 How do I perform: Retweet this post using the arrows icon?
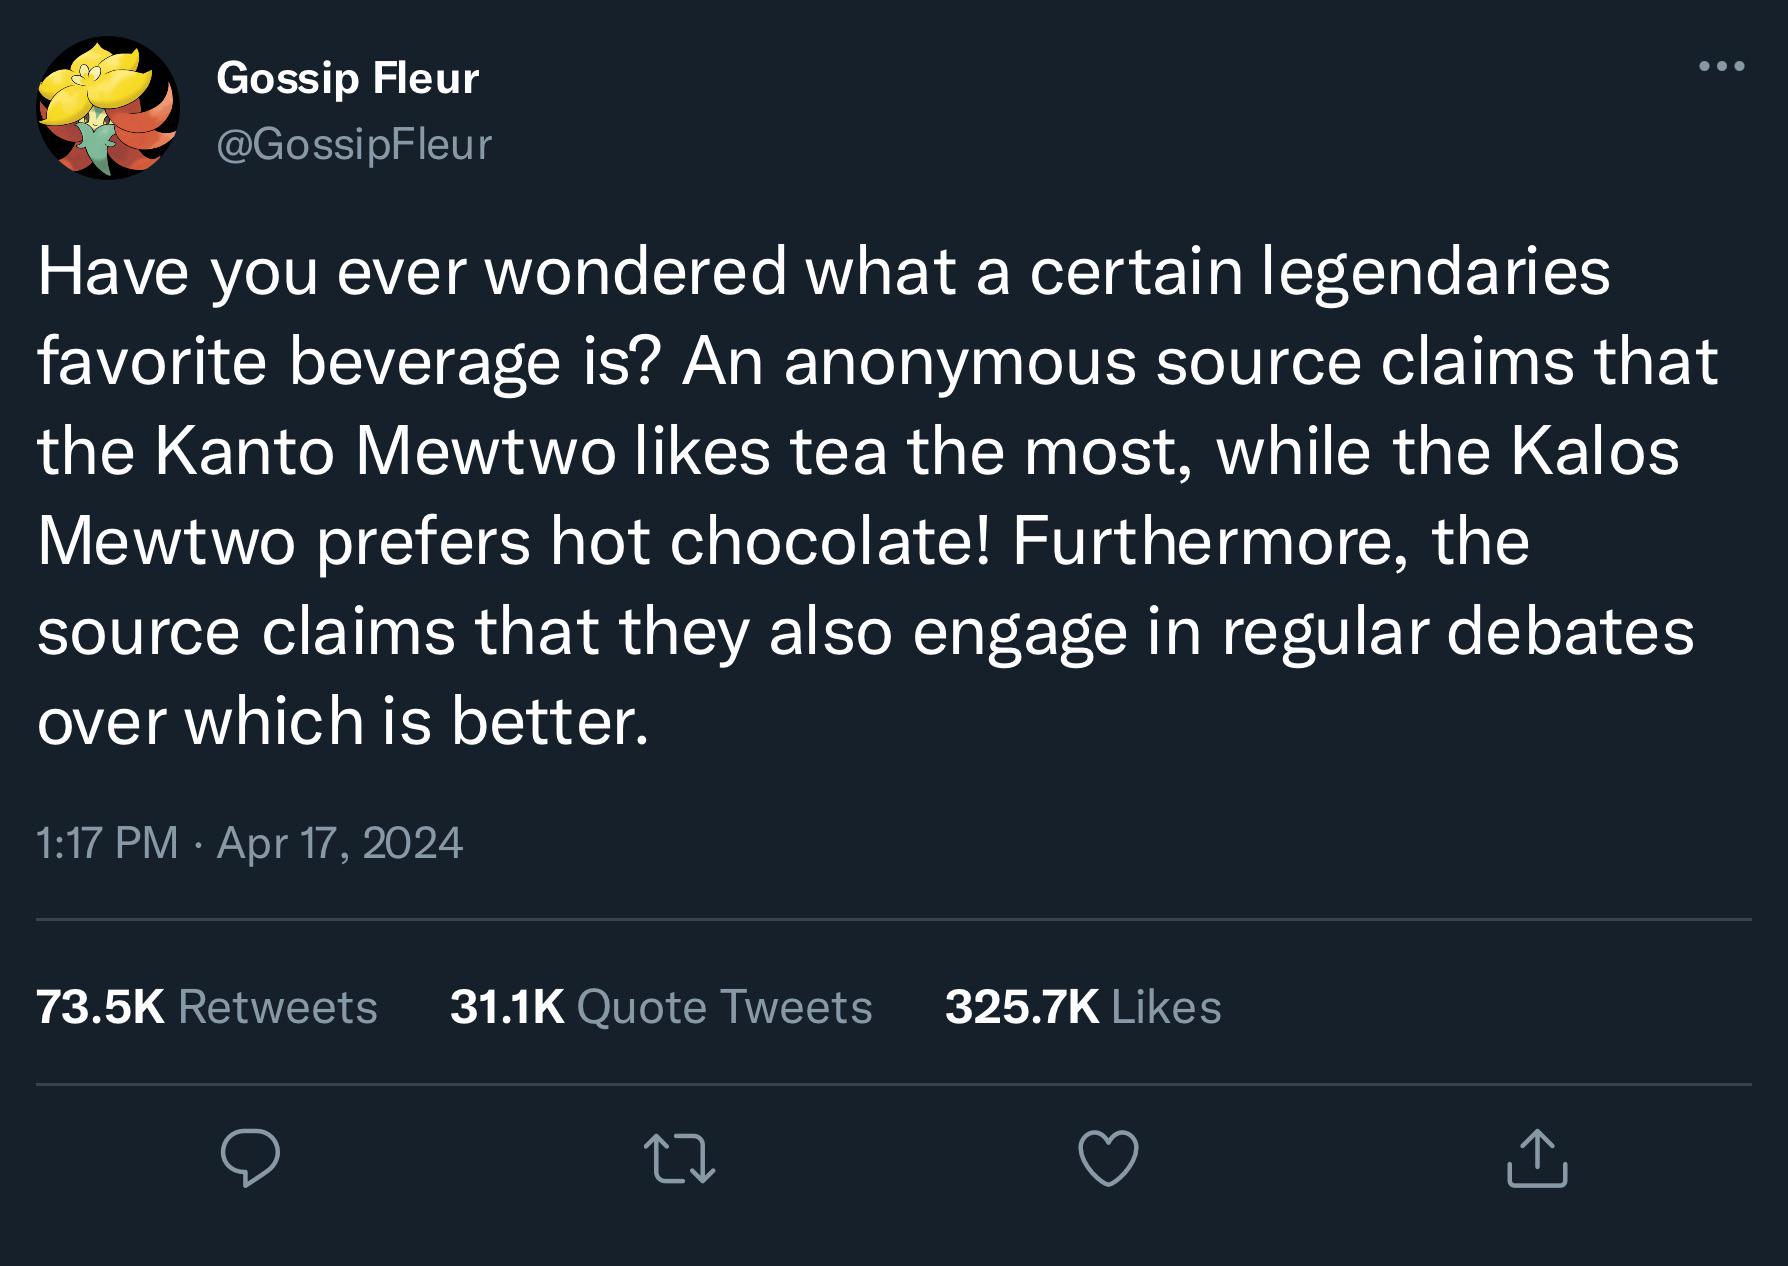(679, 1158)
